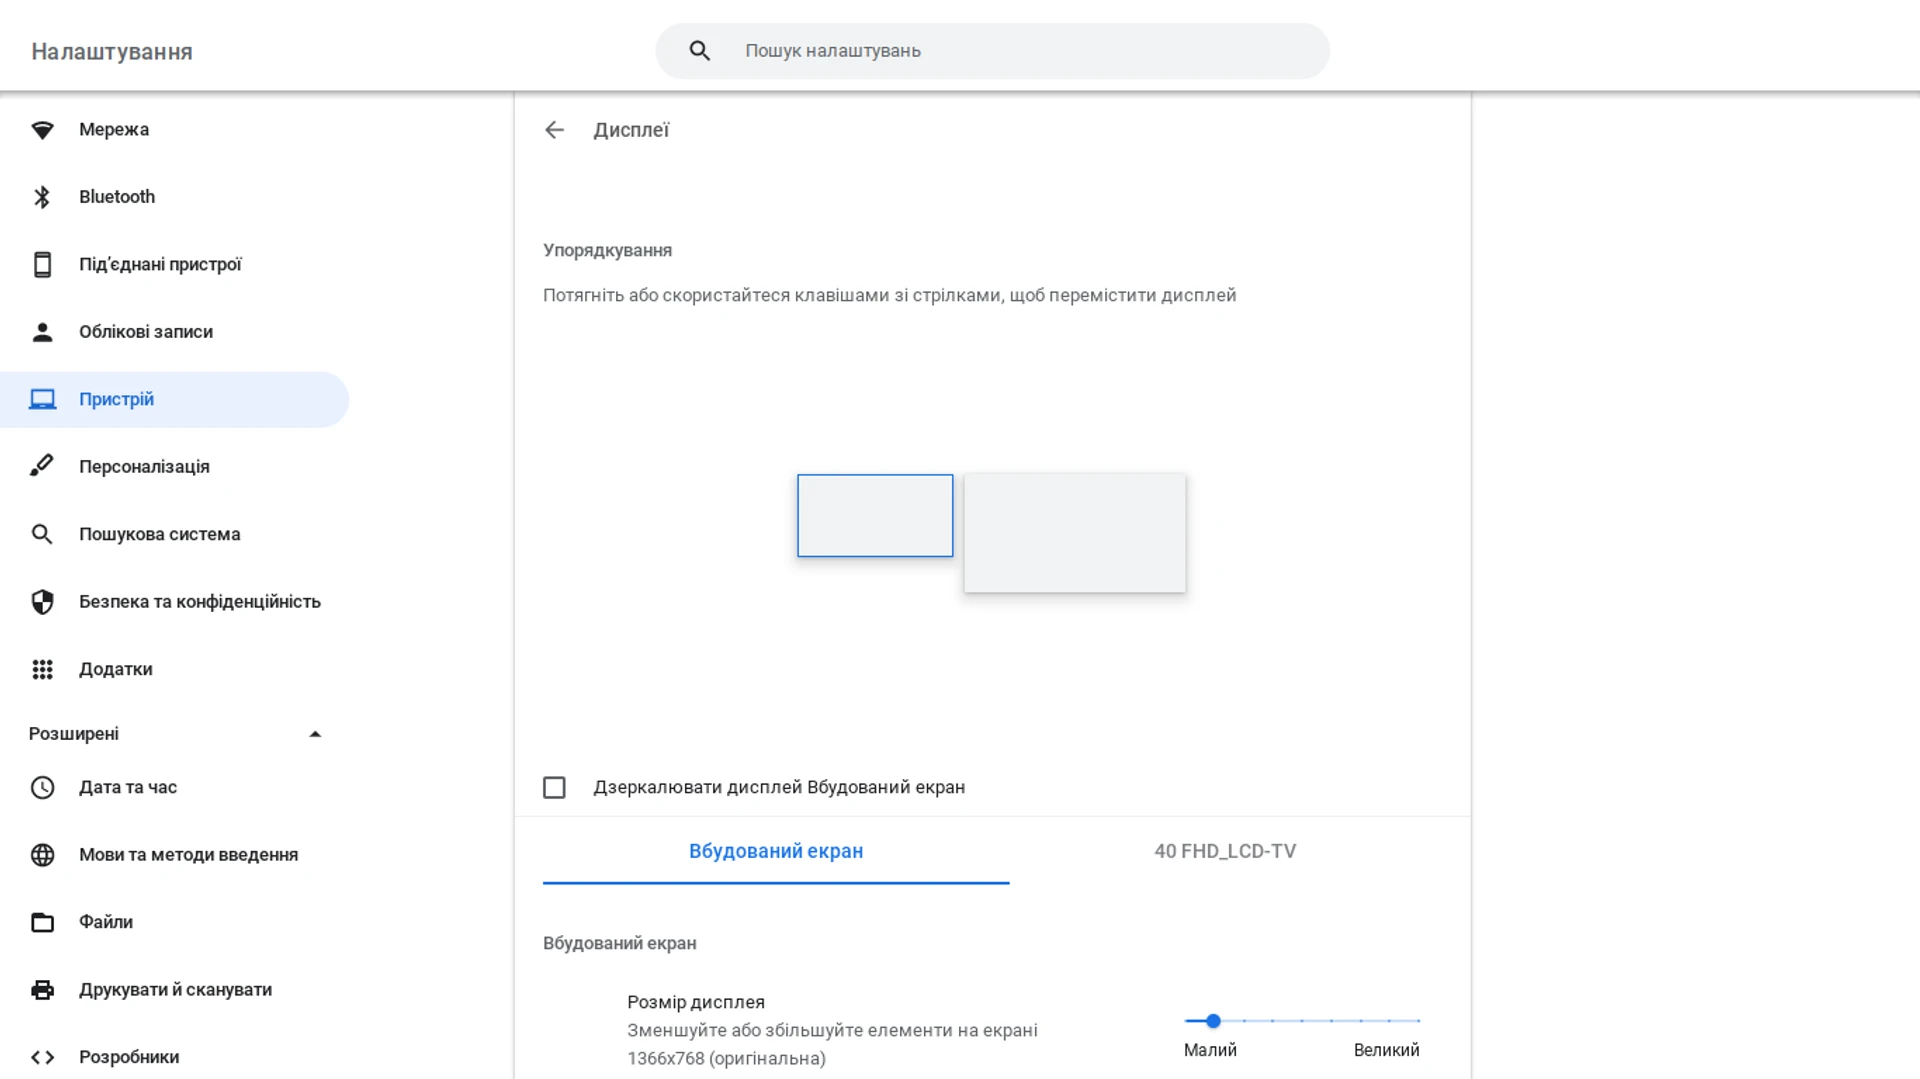Enable the Дзеркалювати дисплей checkbox

(554, 787)
